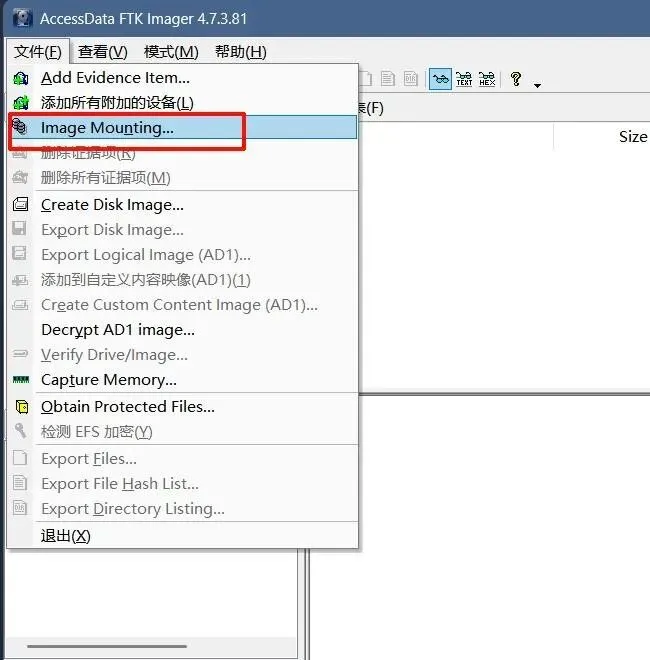The width and height of the screenshot is (650, 660).
Task: Select 添加所有附加的设备(L) menu entry
Action: click(183, 103)
